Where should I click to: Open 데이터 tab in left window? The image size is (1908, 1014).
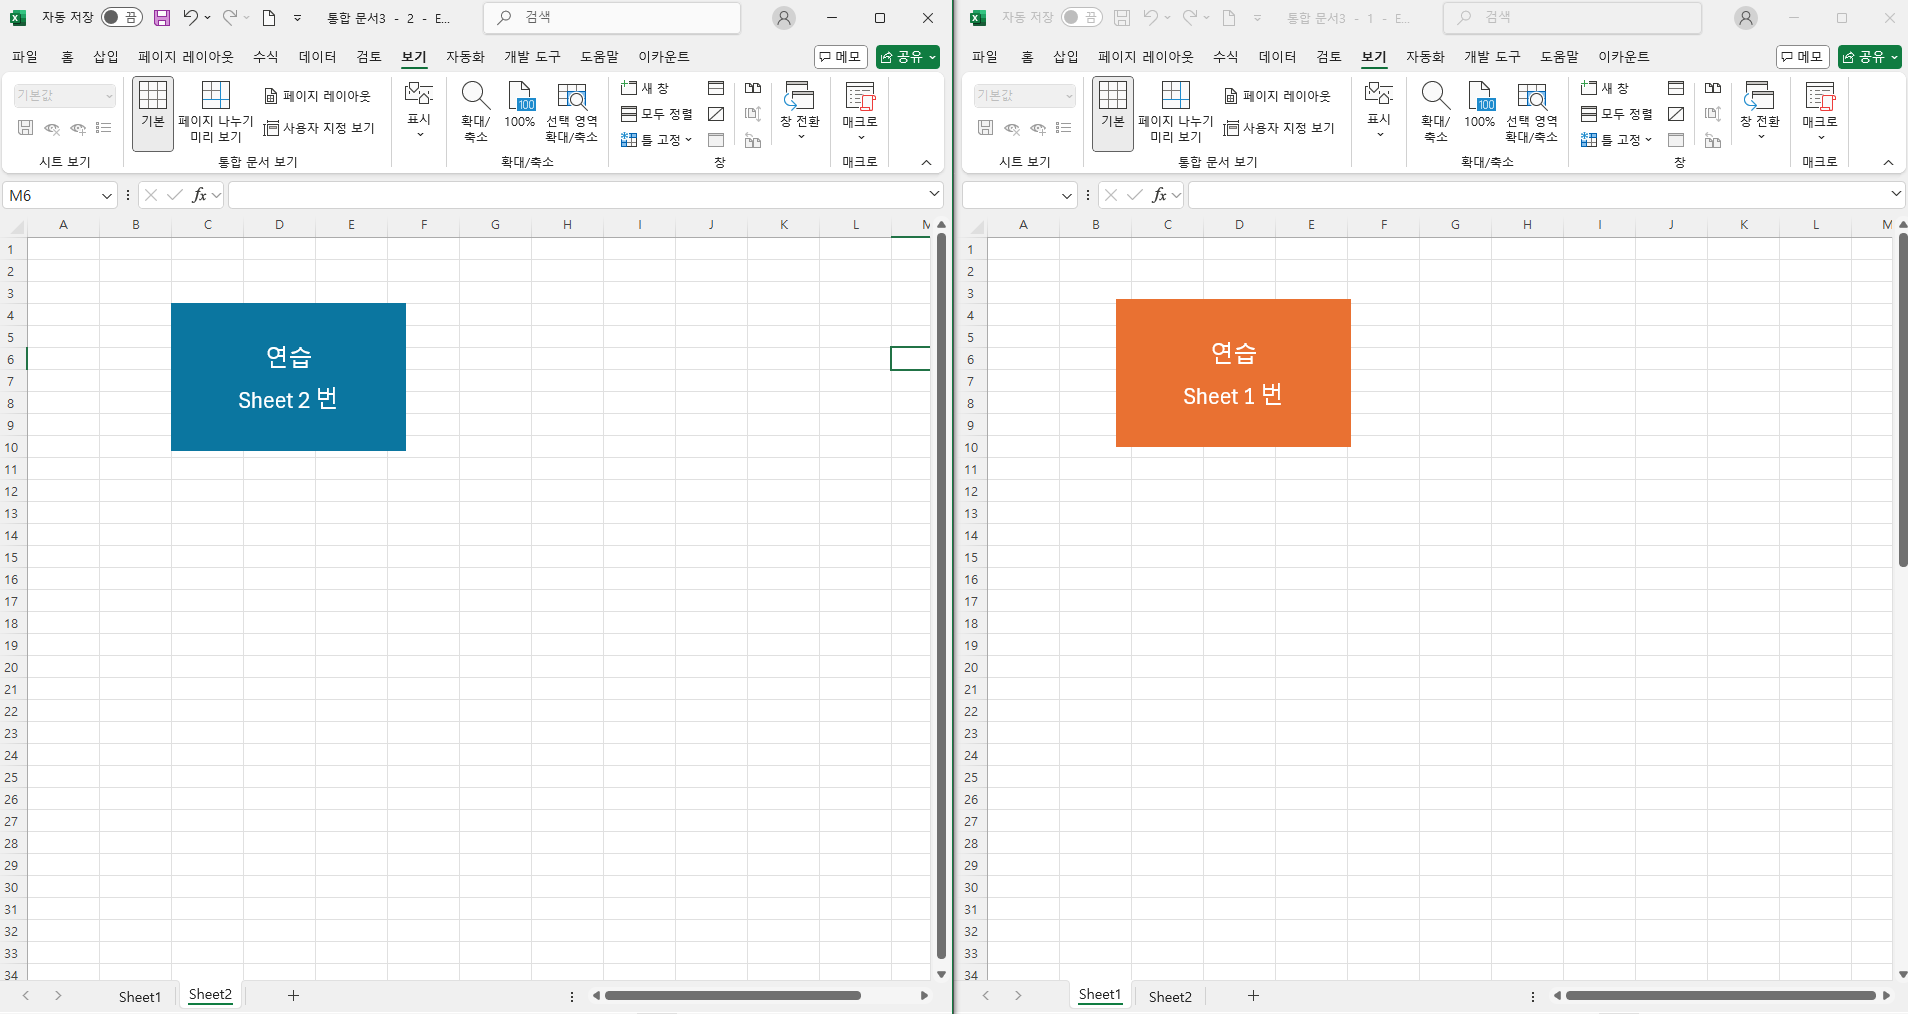pyautogui.click(x=318, y=57)
